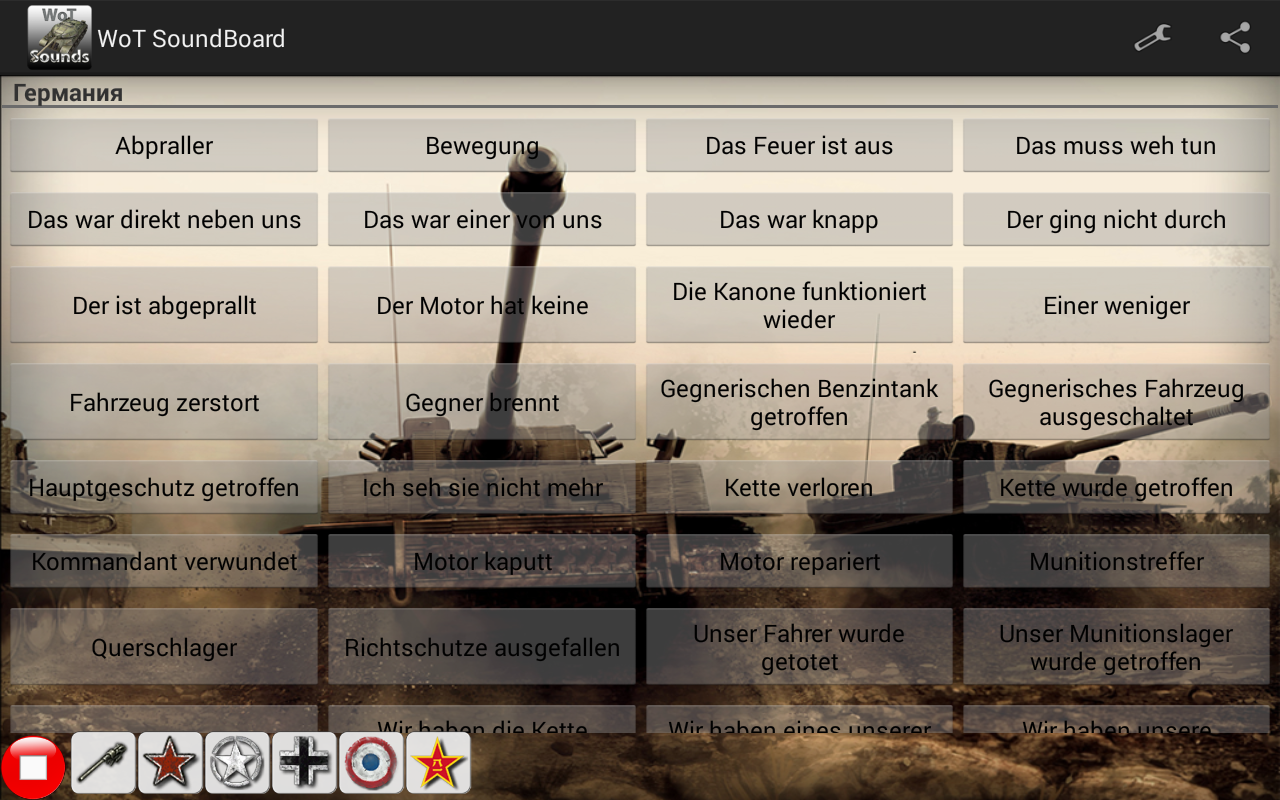Play 'Unser Fahrer wurde getotet' sound
The width and height of the screenshot is (1280, 800).
pyautogui.click(x=799, y=648)
